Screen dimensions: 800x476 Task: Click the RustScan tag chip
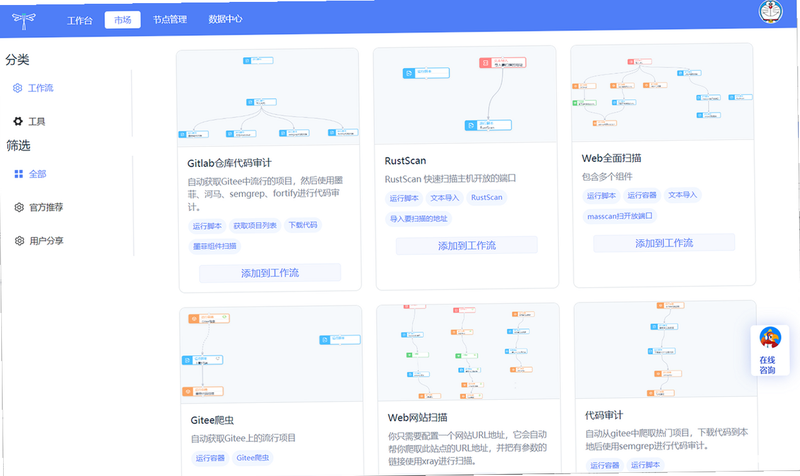(487, 197)
